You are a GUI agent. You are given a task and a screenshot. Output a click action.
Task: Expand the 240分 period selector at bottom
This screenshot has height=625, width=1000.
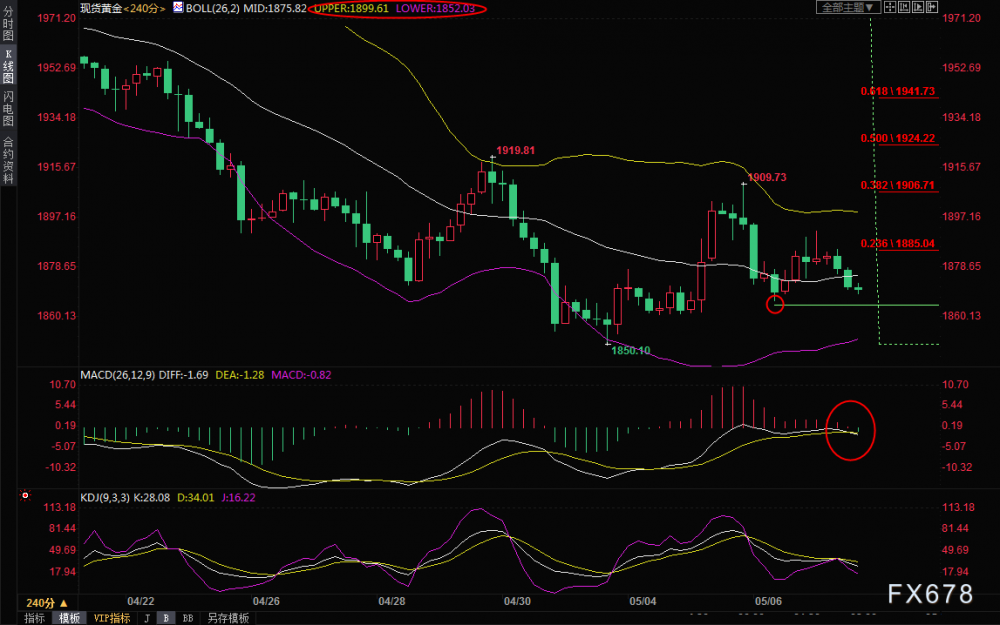[46, 603]
